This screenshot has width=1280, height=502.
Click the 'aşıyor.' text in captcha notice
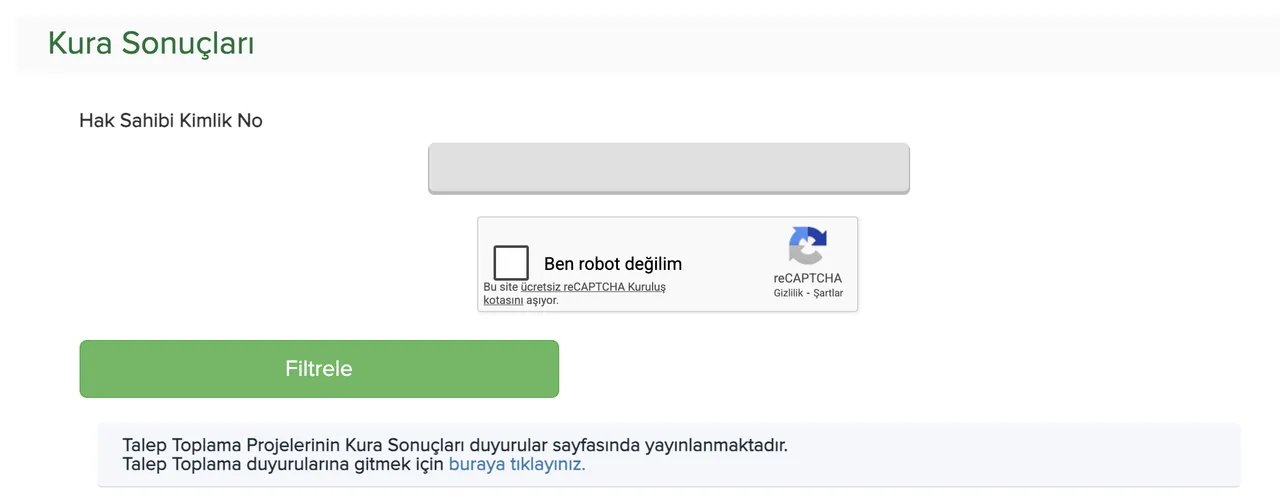click(542, 300)
